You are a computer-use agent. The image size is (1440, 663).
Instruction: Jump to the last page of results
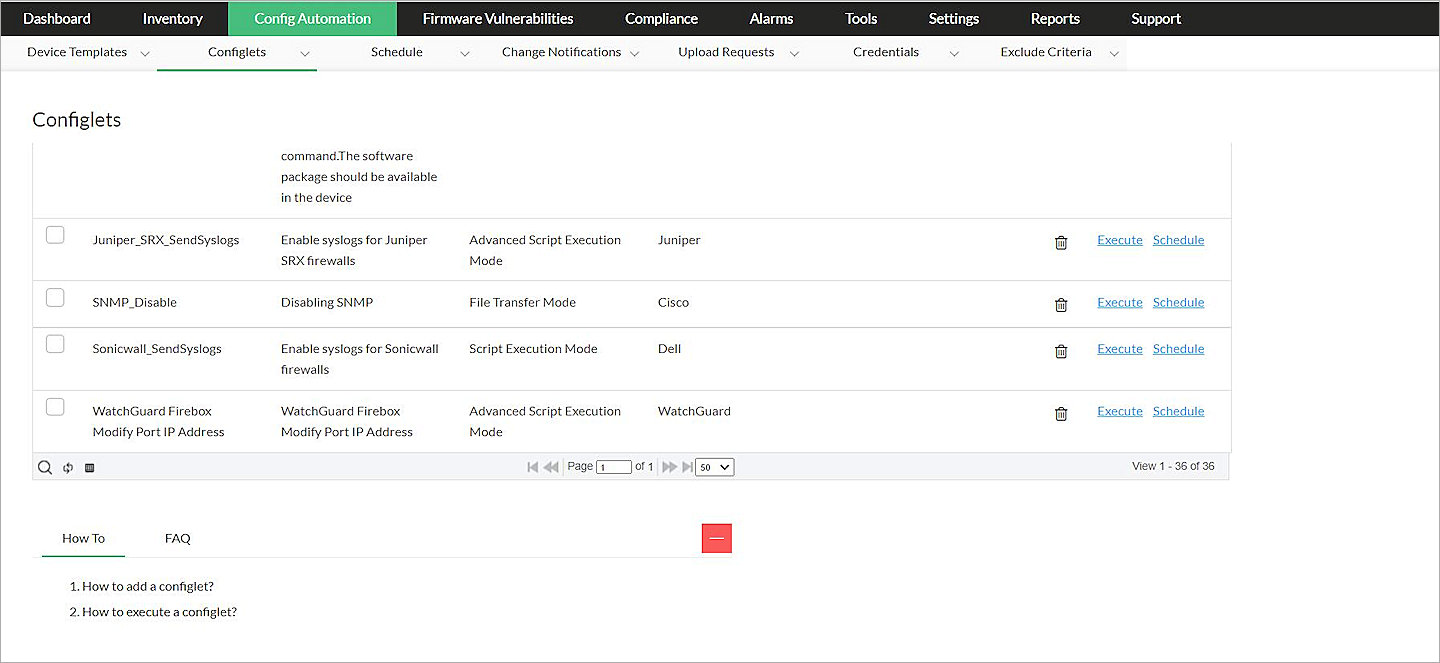(x=686, y=466)
